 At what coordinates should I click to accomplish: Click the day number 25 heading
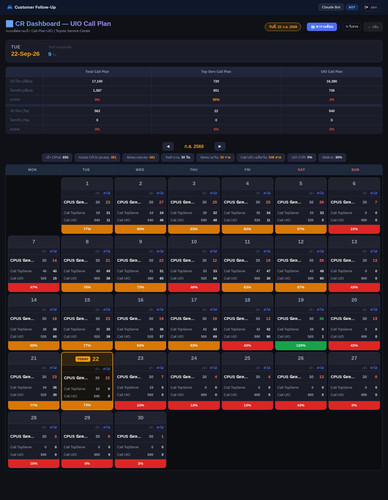pos(247,358)
